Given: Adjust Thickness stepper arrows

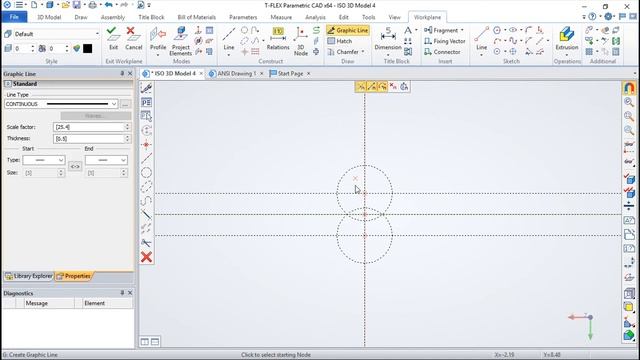Looking at the screenshot, I should [x=127, y=139].
